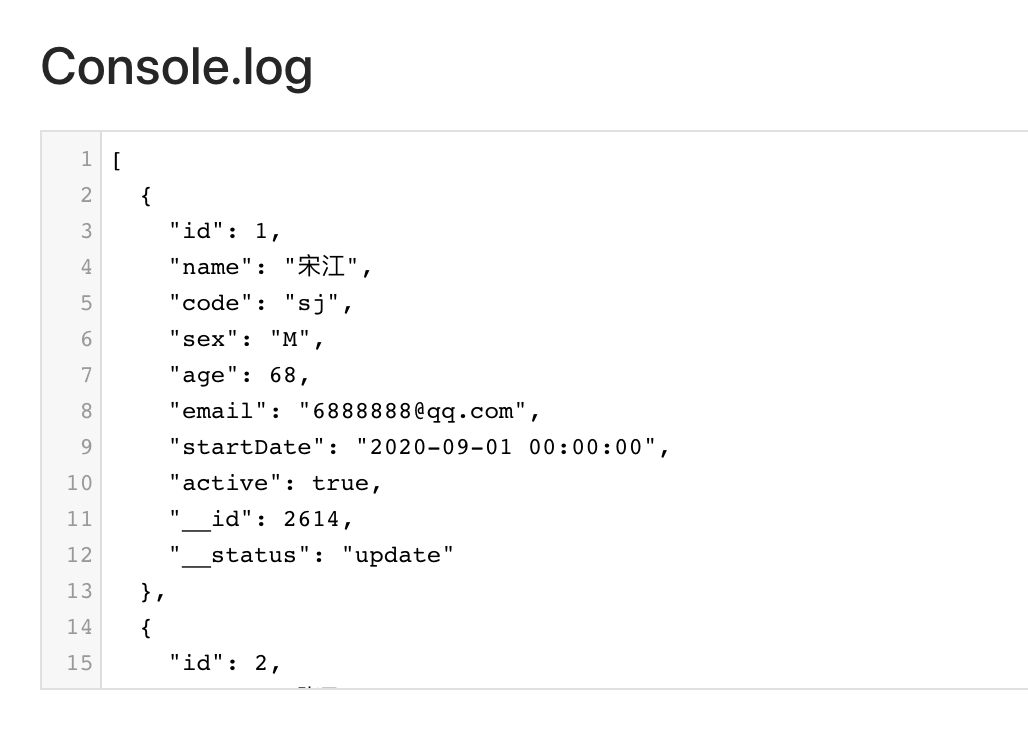This screenshot has width=1028, height=742.
Task: Click line number 9 in the gutter
Action: pyautogui.click(x=86, y=447)
